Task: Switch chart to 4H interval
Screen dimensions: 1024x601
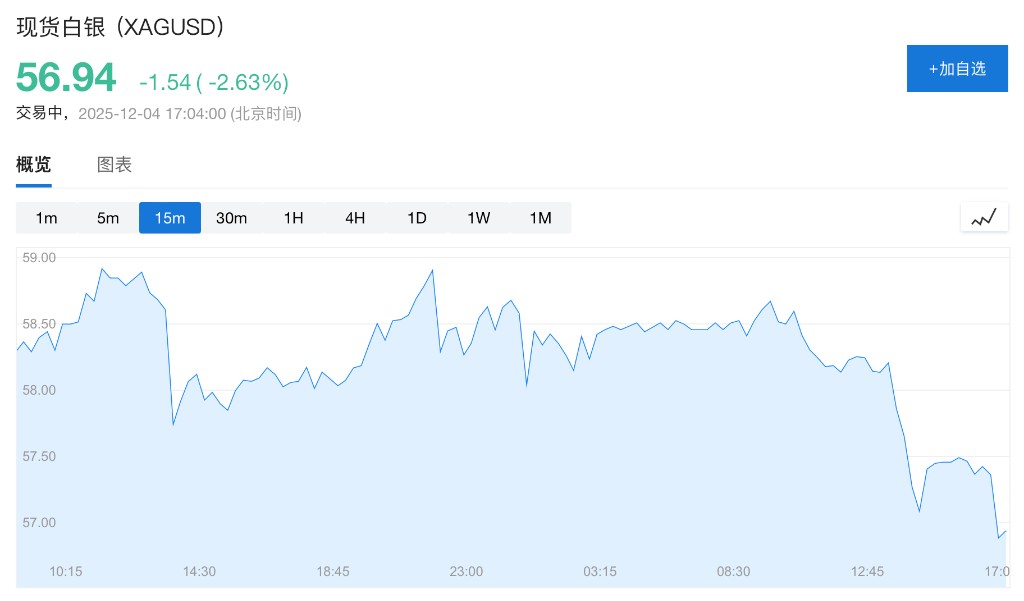Action: coord(355,218)
